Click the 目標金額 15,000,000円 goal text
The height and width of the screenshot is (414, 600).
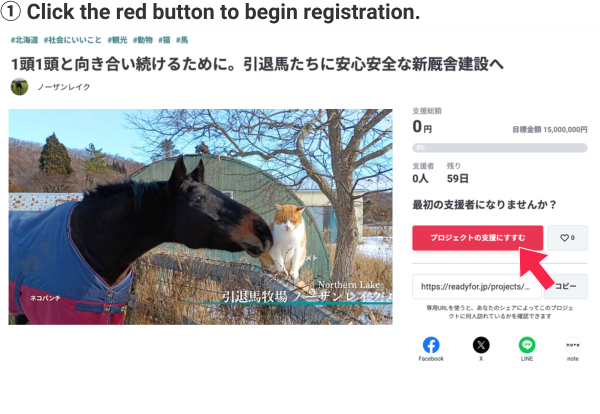[x=550, y=130]
